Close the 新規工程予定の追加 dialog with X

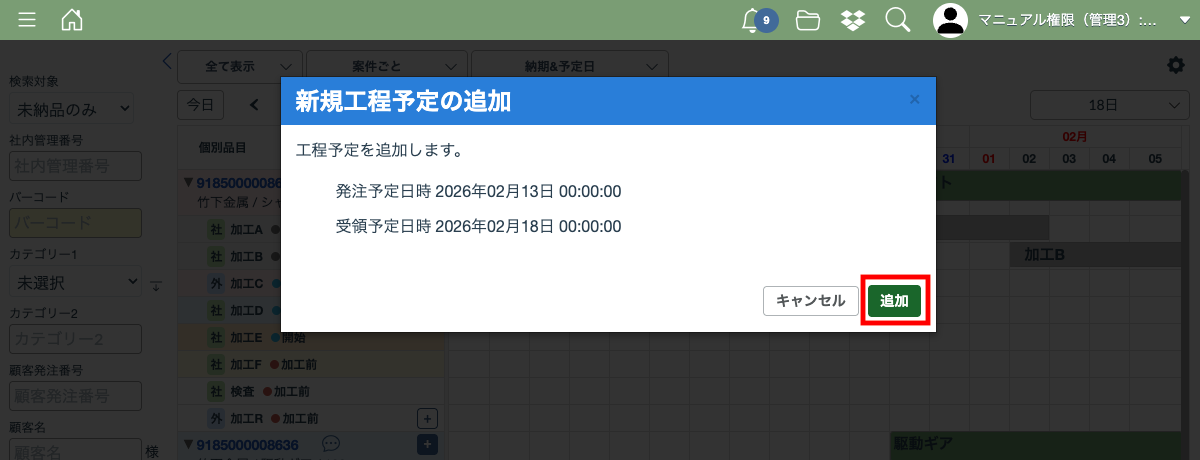pos(914,100)
